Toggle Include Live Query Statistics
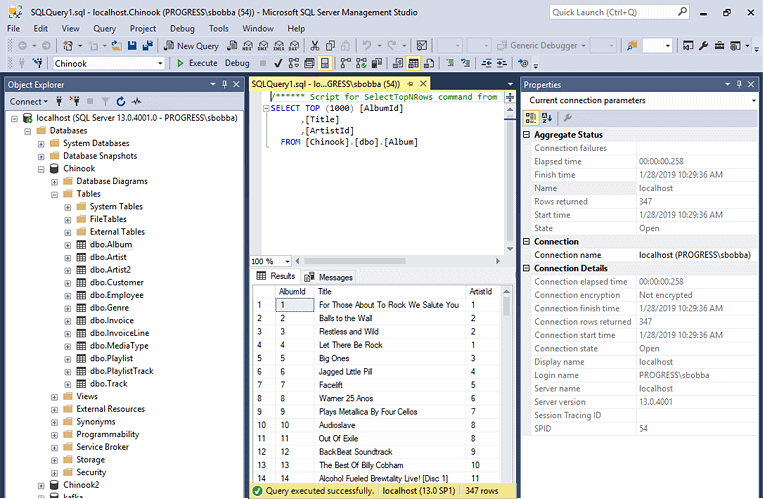The width and height of the screenshot is (763, 499). click(x=361, y=63)
